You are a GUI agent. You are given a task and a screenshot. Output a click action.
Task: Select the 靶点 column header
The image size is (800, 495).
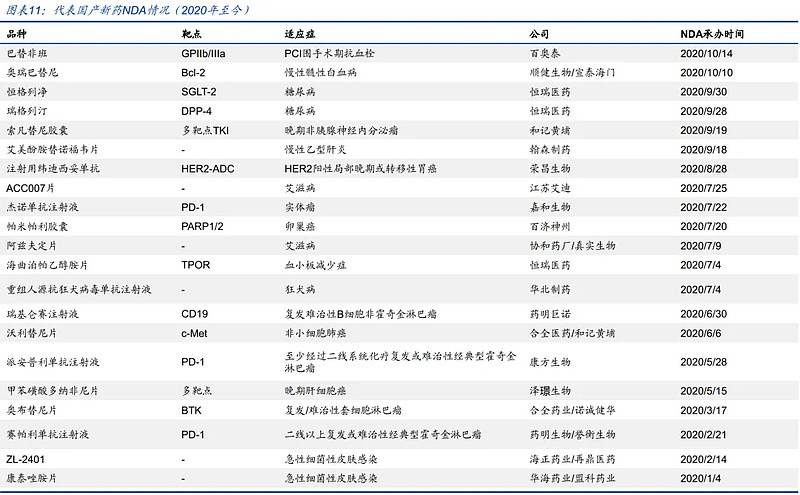[x=191, y=34]
